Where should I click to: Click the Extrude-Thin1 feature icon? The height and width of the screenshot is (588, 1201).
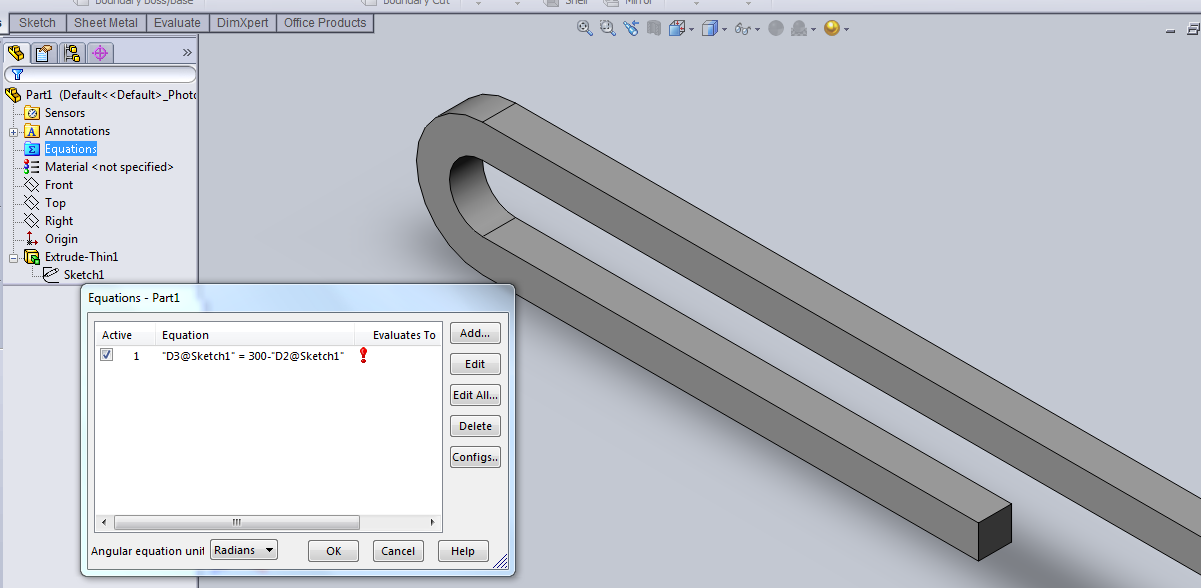click(x=32, y=257)
